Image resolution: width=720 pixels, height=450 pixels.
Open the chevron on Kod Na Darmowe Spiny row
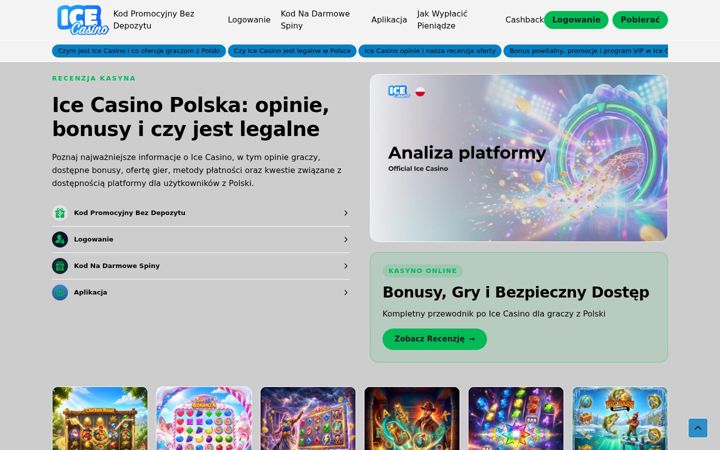[x=346, y=266]
